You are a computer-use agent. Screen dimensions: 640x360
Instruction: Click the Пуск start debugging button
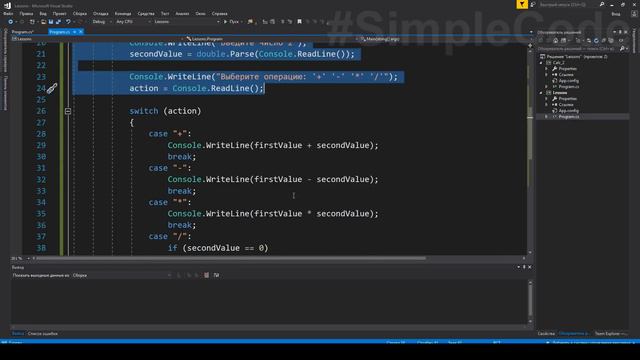click(231, 22)
